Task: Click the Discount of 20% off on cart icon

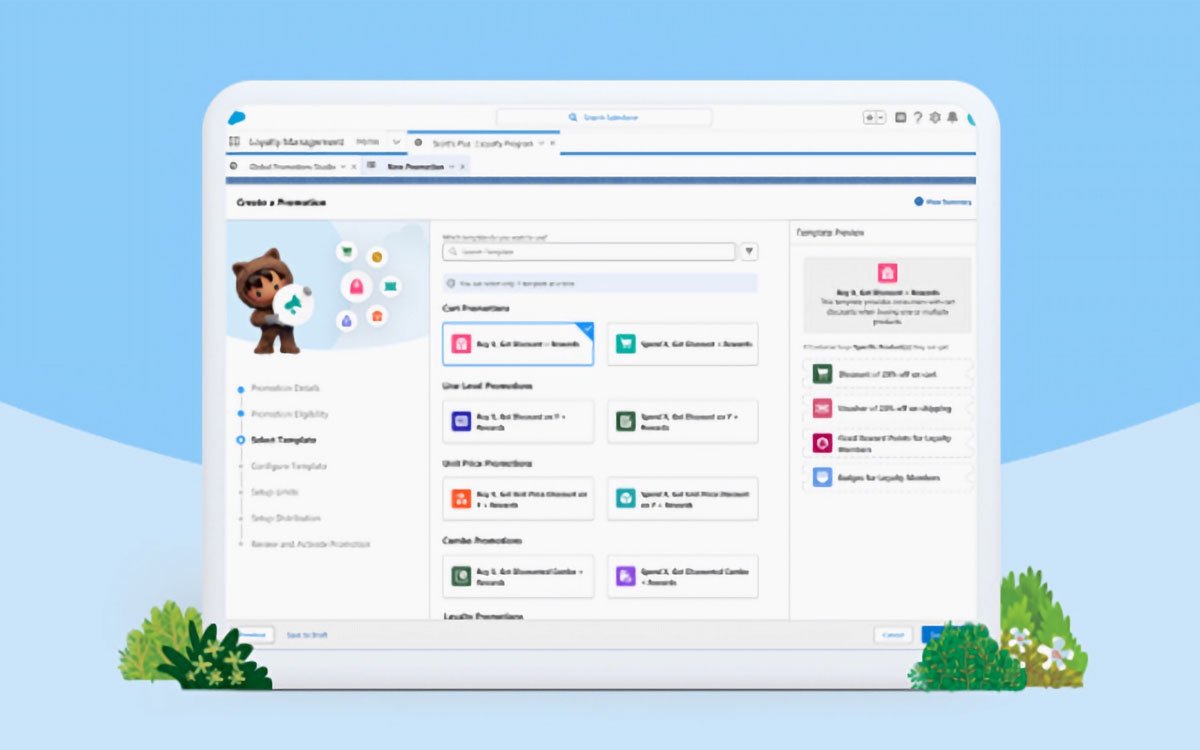Action: [823, 374]
